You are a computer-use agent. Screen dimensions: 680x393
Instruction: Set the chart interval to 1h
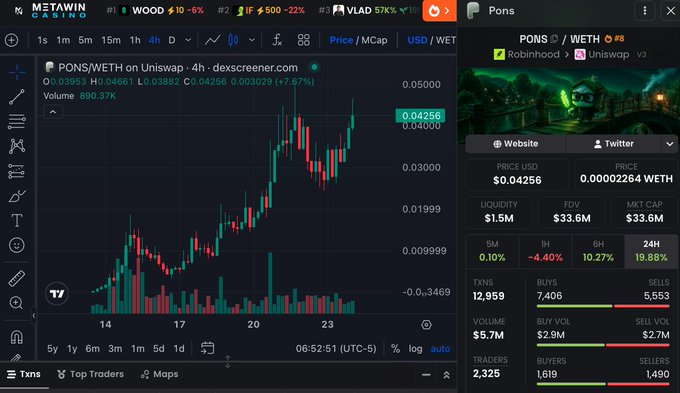tap(135, 40)
